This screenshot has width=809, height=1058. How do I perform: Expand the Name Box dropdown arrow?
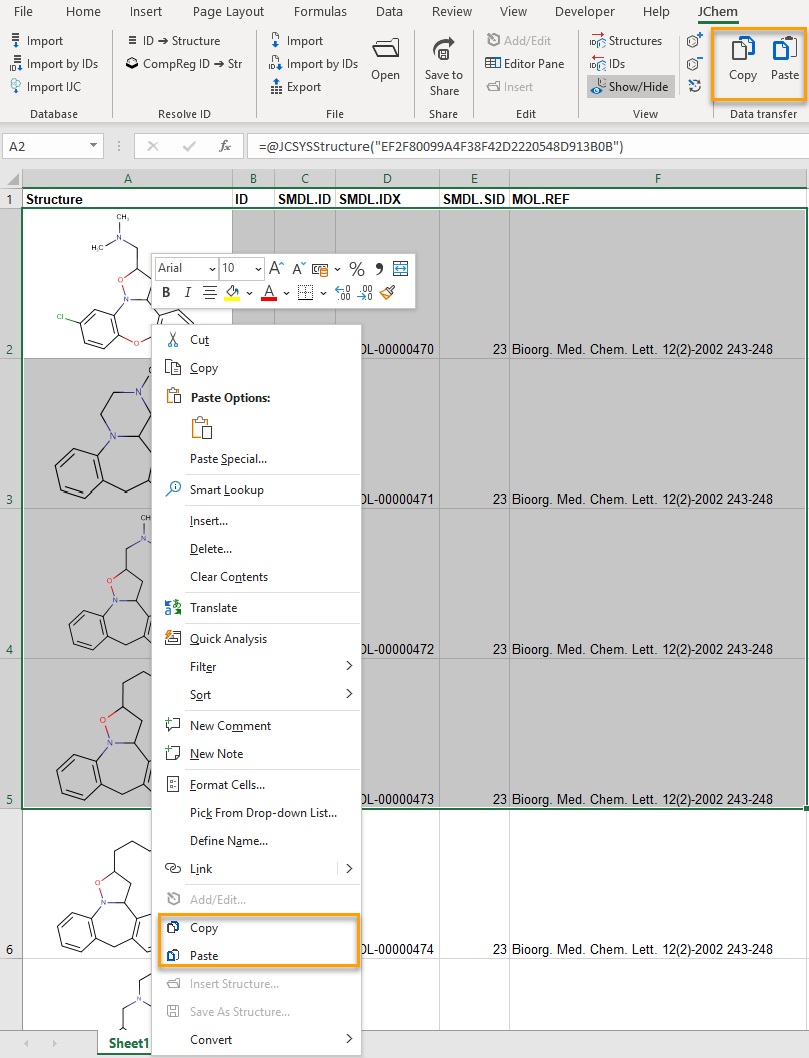tap(94, 146)
